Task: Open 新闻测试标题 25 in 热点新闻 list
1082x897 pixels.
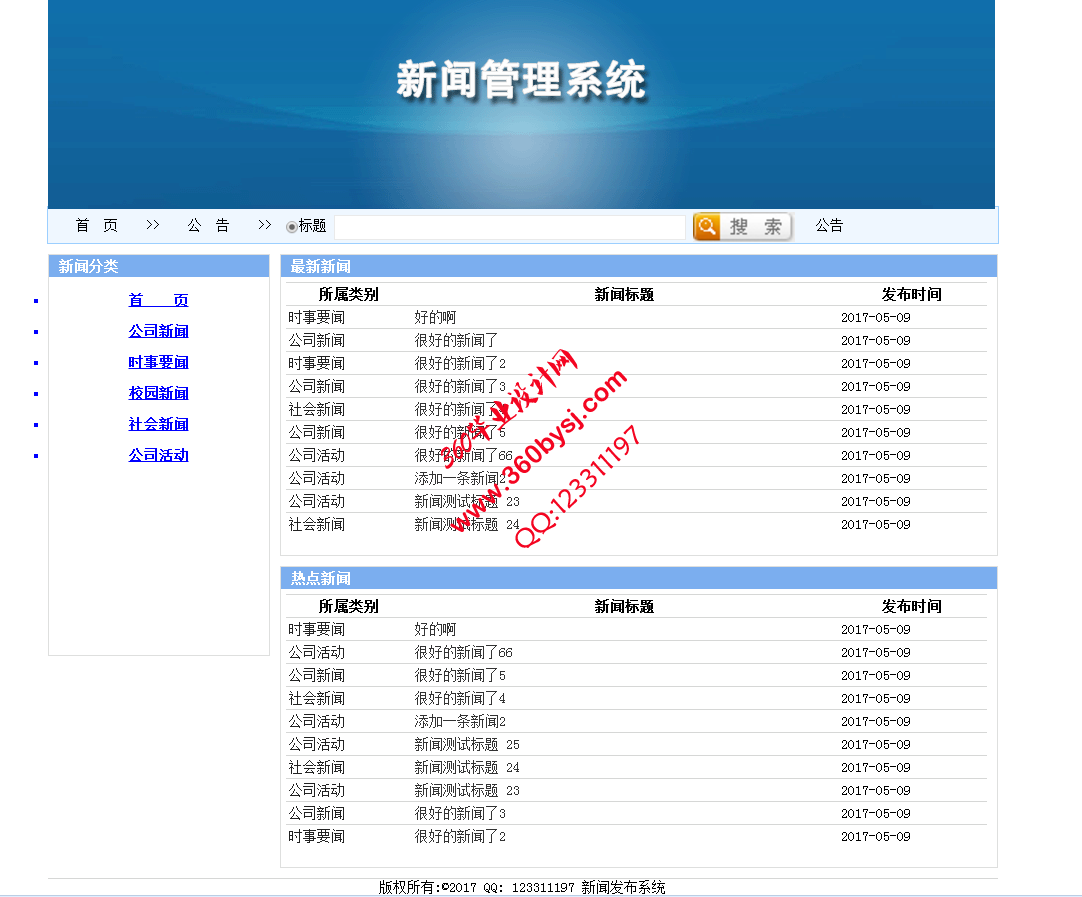Action: pos(467,745)
